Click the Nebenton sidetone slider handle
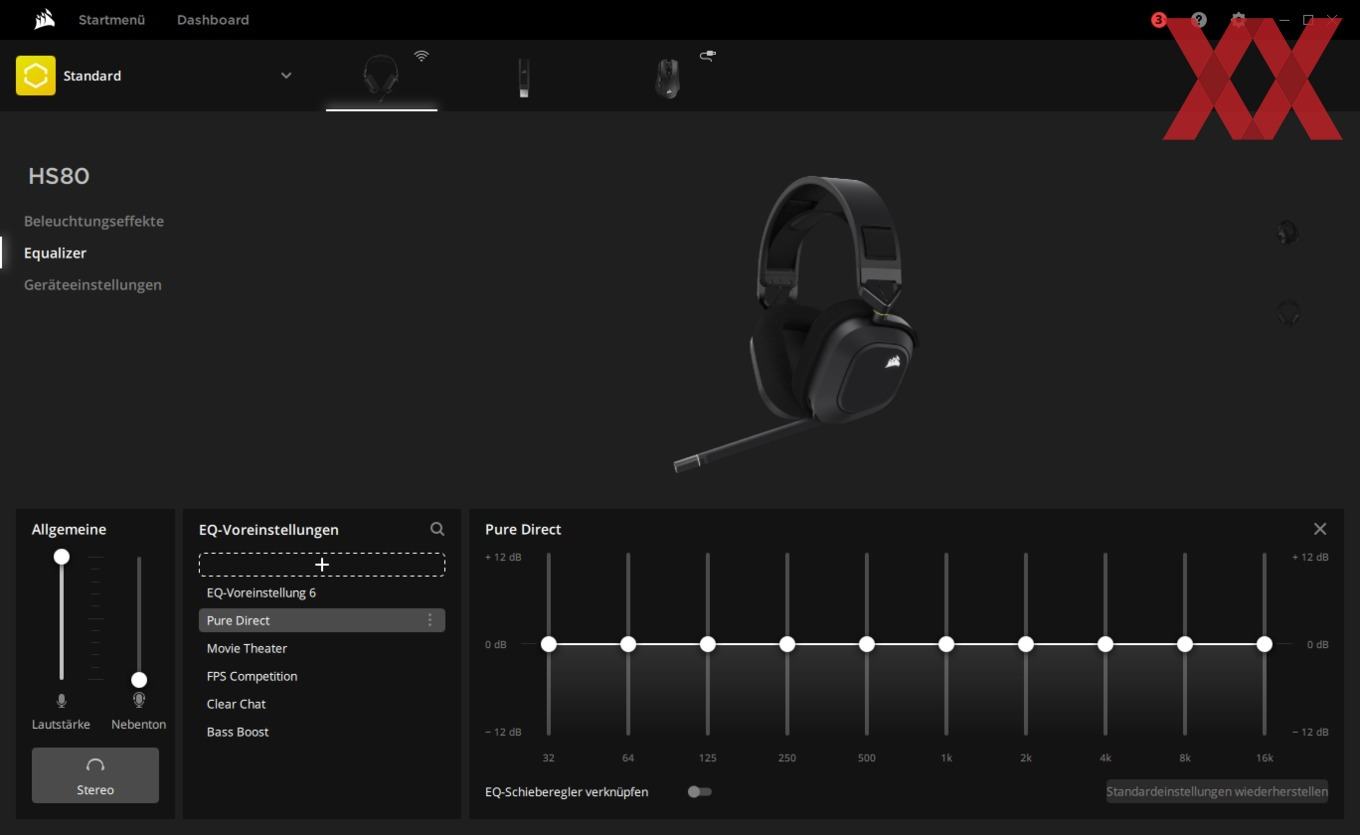1360x835 pixels. click(x=139, y=680)
